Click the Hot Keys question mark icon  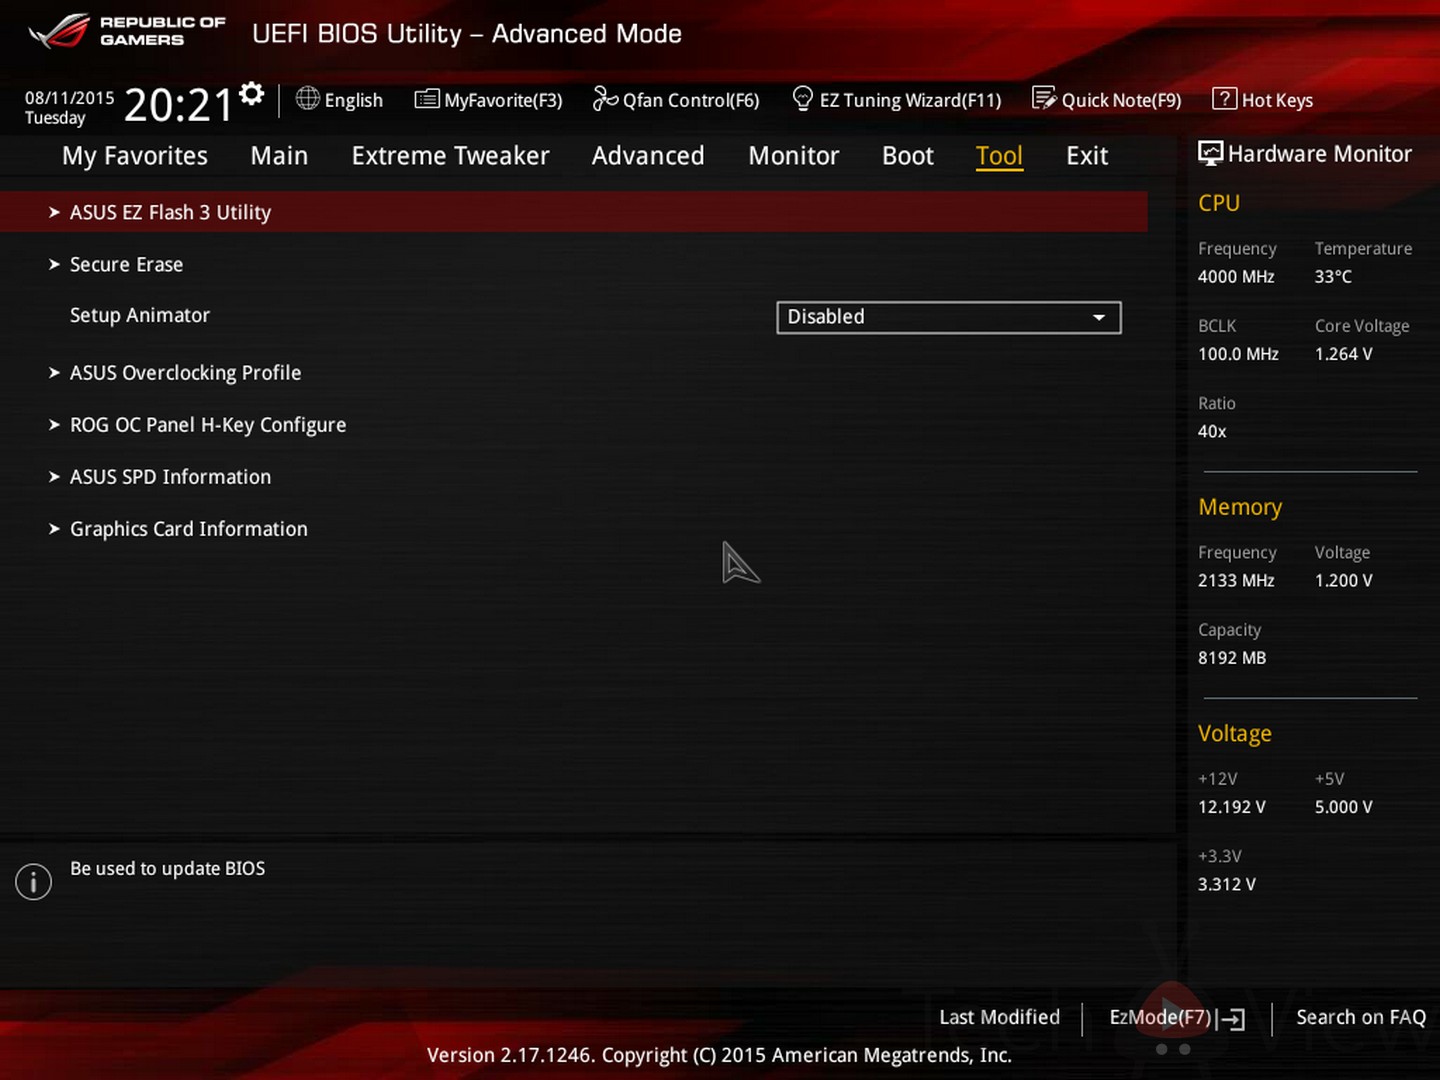tap(1224, 98)
